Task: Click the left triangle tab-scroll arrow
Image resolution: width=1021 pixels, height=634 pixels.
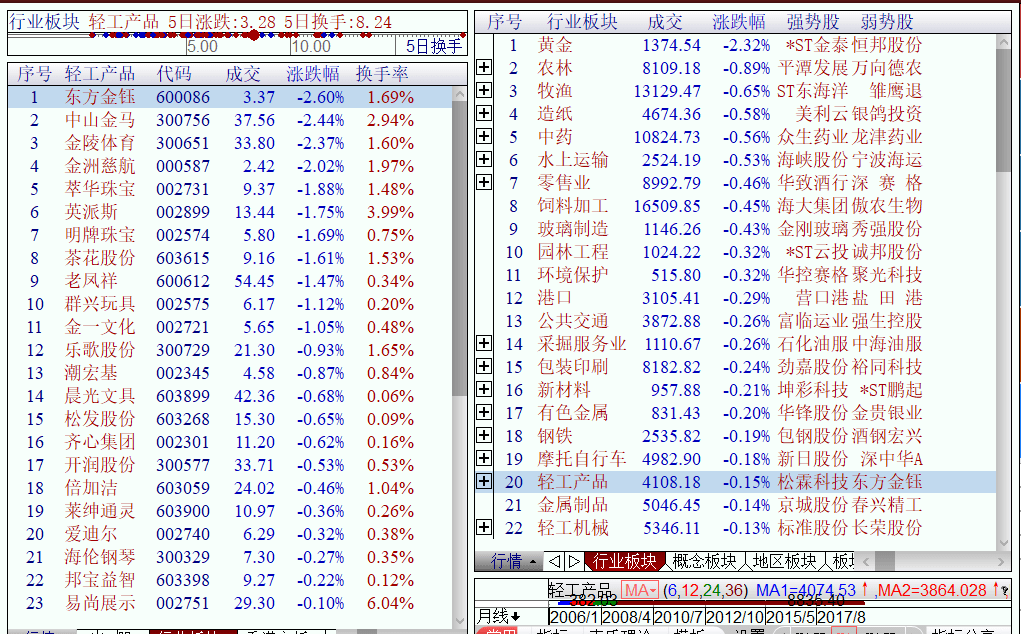Action: click(x=554, y=561)
